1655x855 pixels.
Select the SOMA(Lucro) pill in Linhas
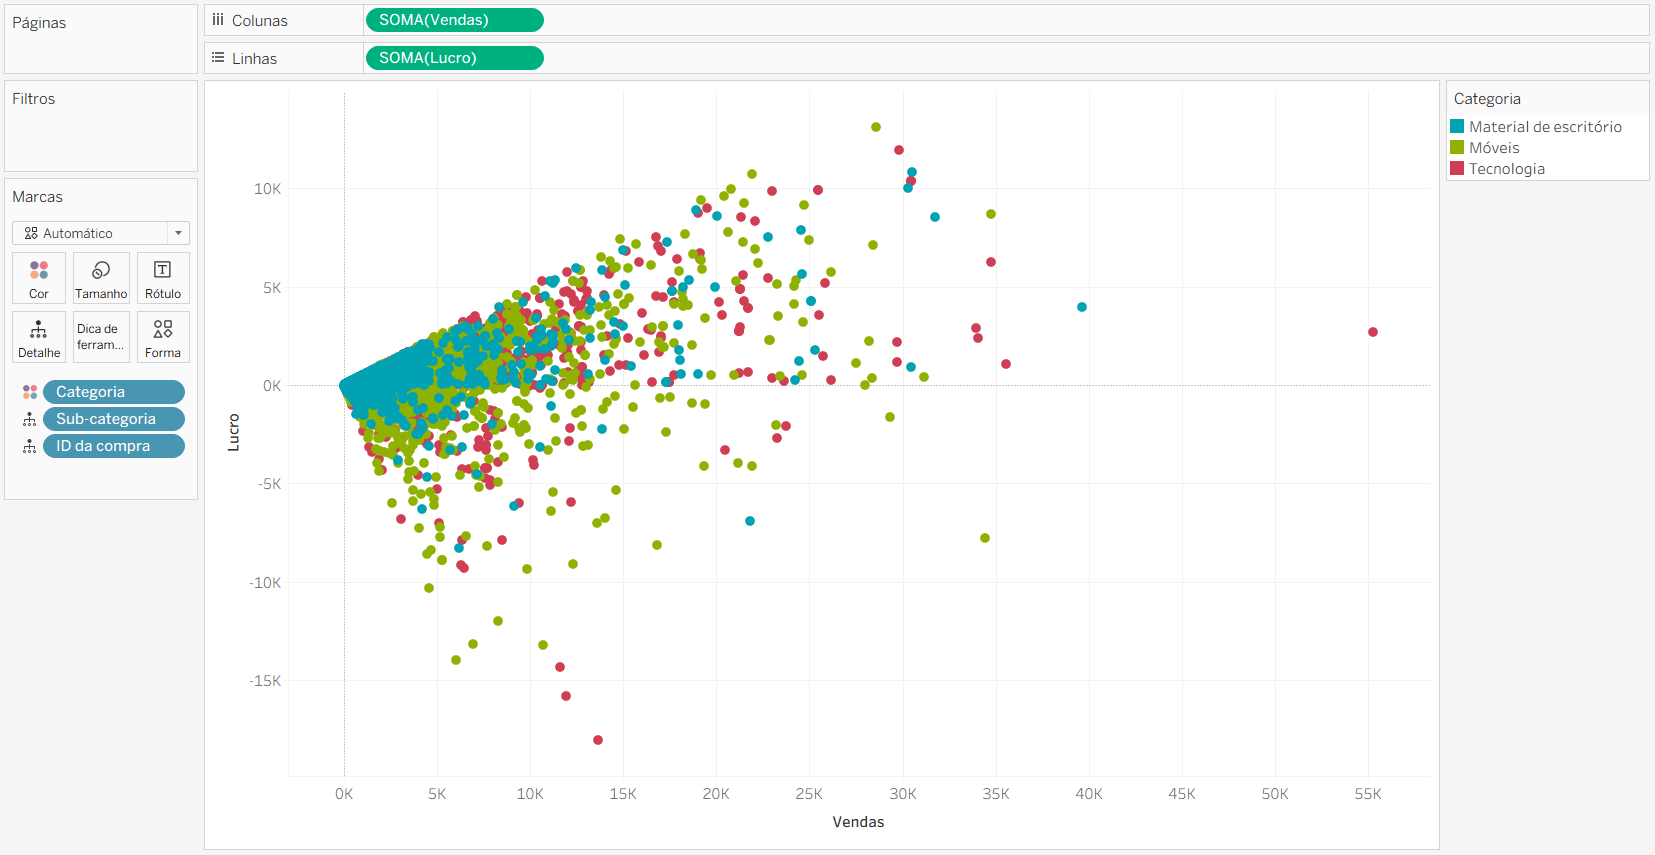click(x=454, y=58)
